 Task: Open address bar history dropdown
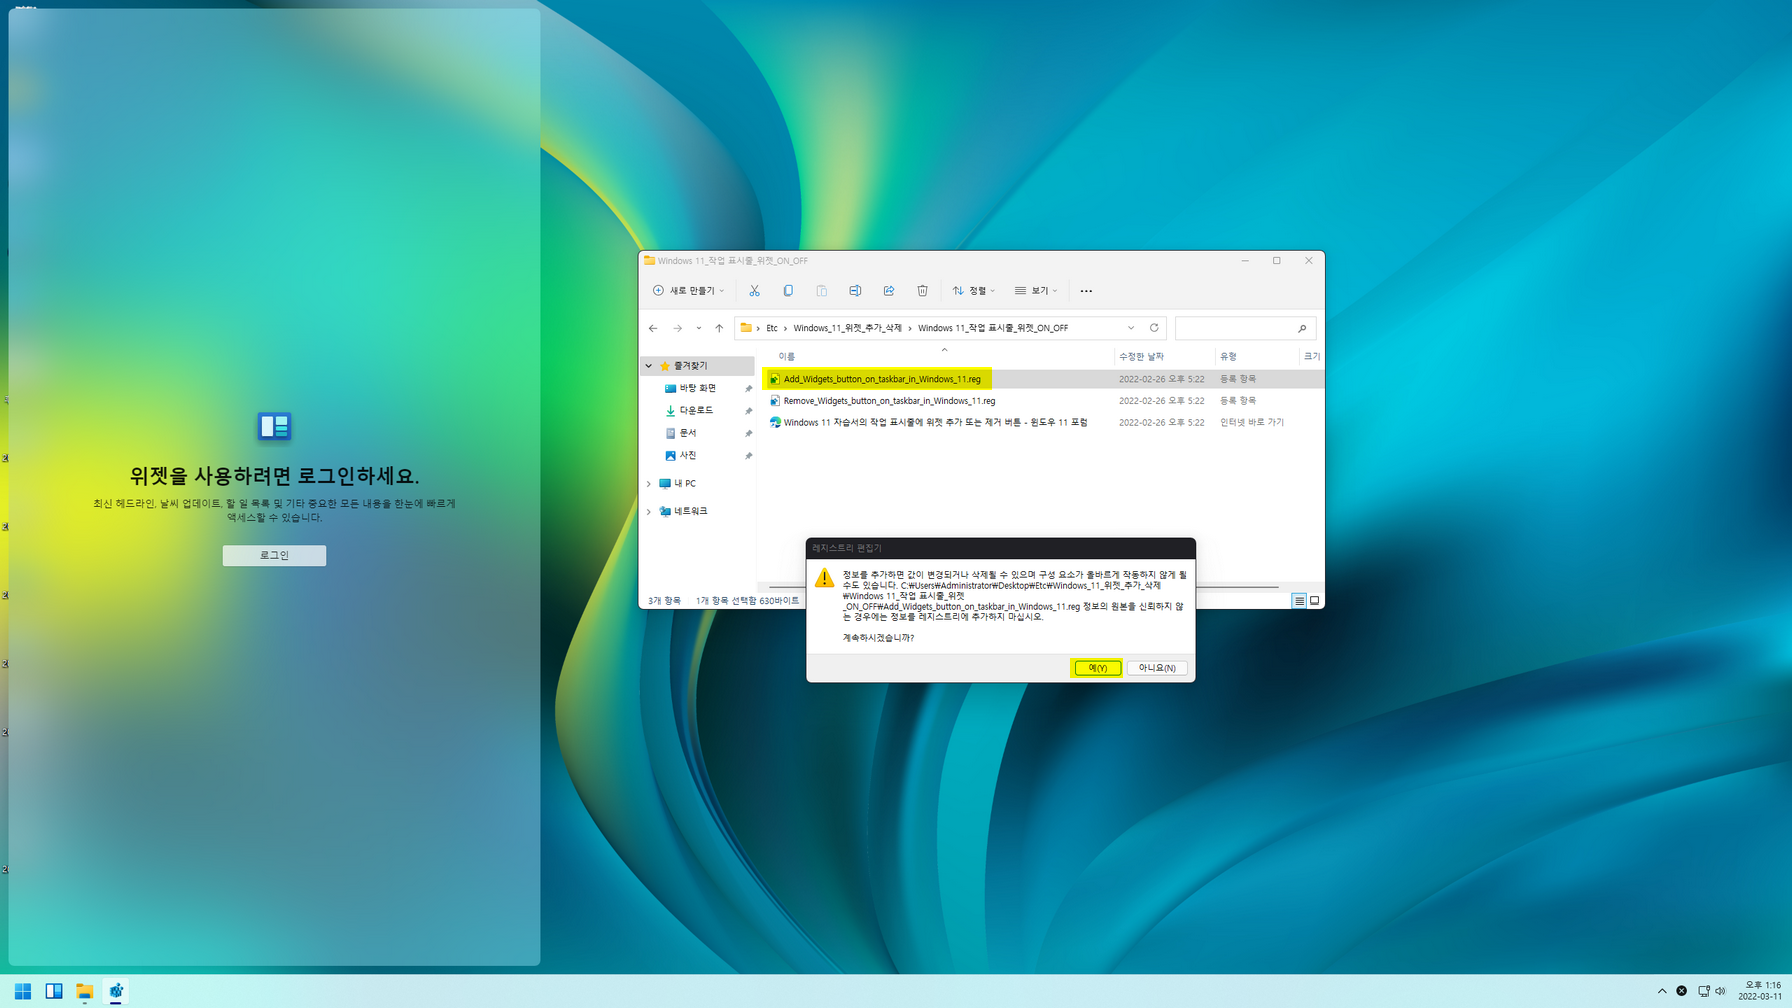tap(1131, 328)
